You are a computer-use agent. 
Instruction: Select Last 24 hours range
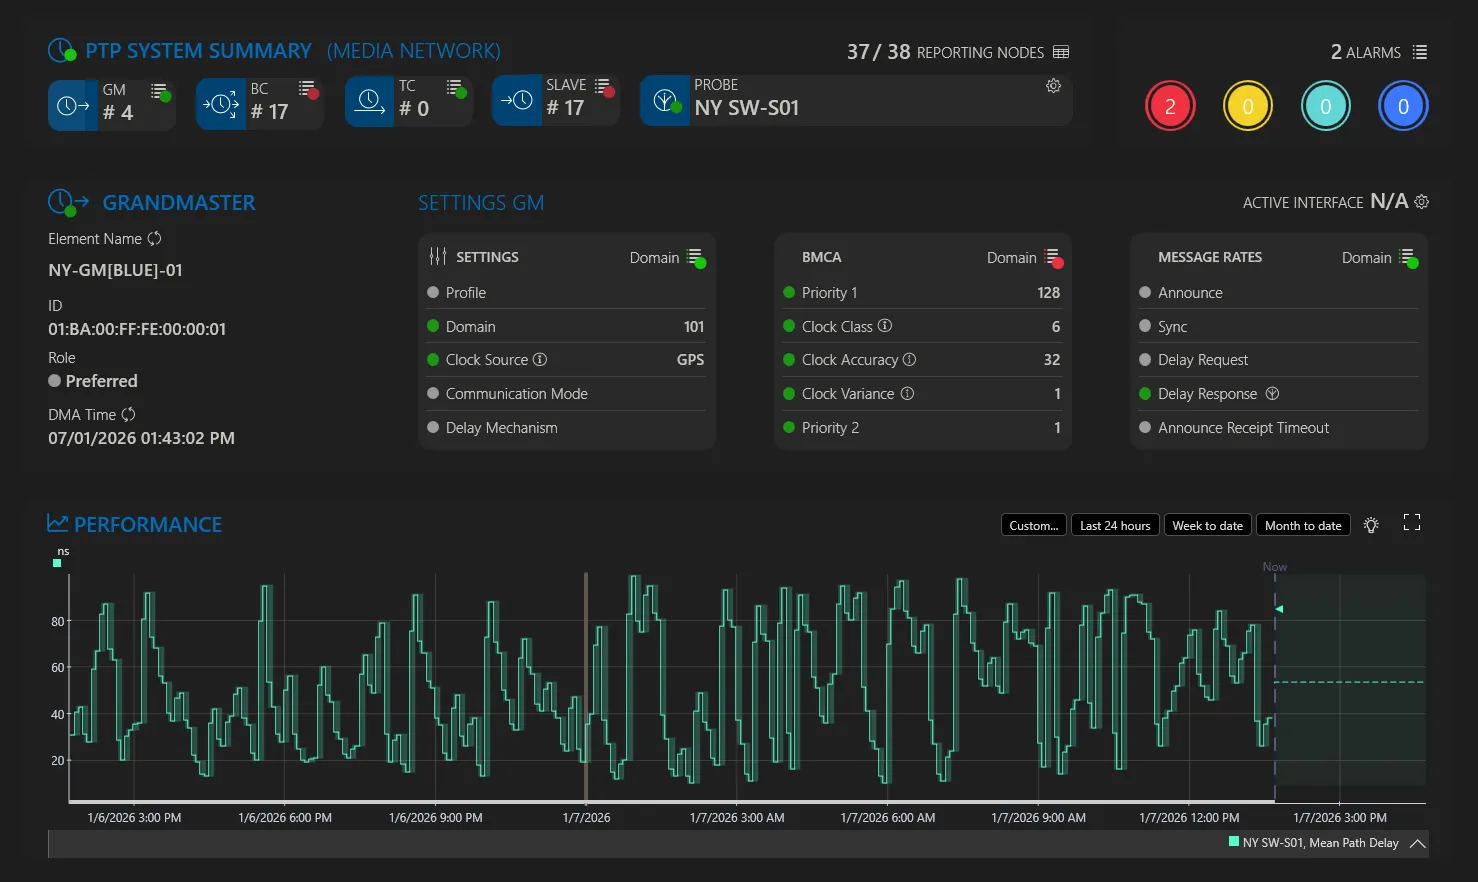(1115, 525)
